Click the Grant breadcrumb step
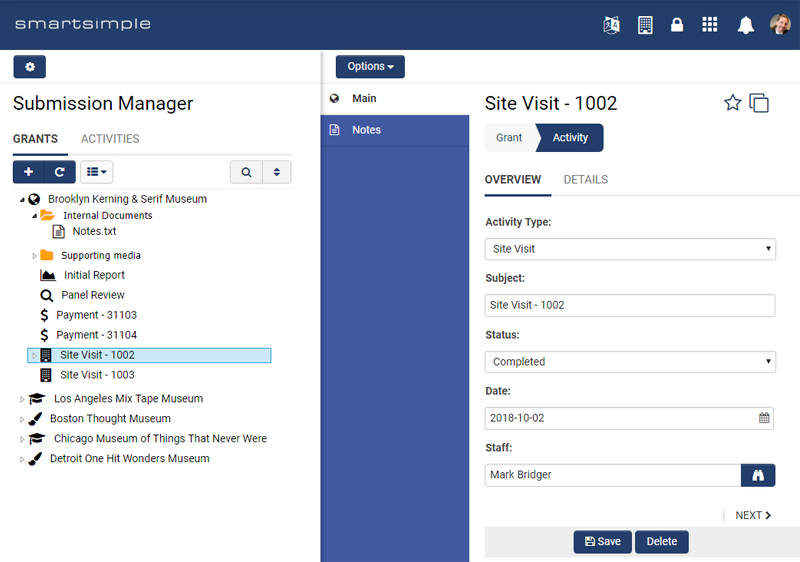The height and width of the screenshot is (562, 800). 509,138
